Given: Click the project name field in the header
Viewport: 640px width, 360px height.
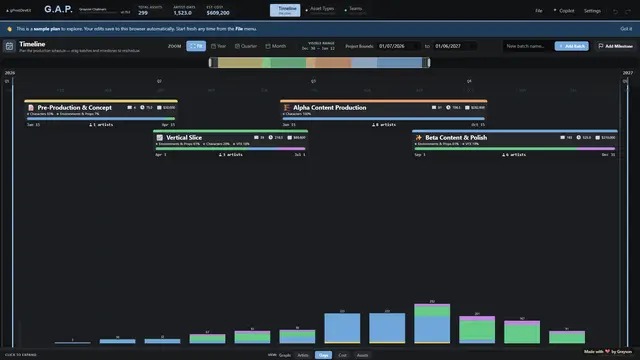Looking at the screenshot, I should pyautogui.click(x=98, y=10).
